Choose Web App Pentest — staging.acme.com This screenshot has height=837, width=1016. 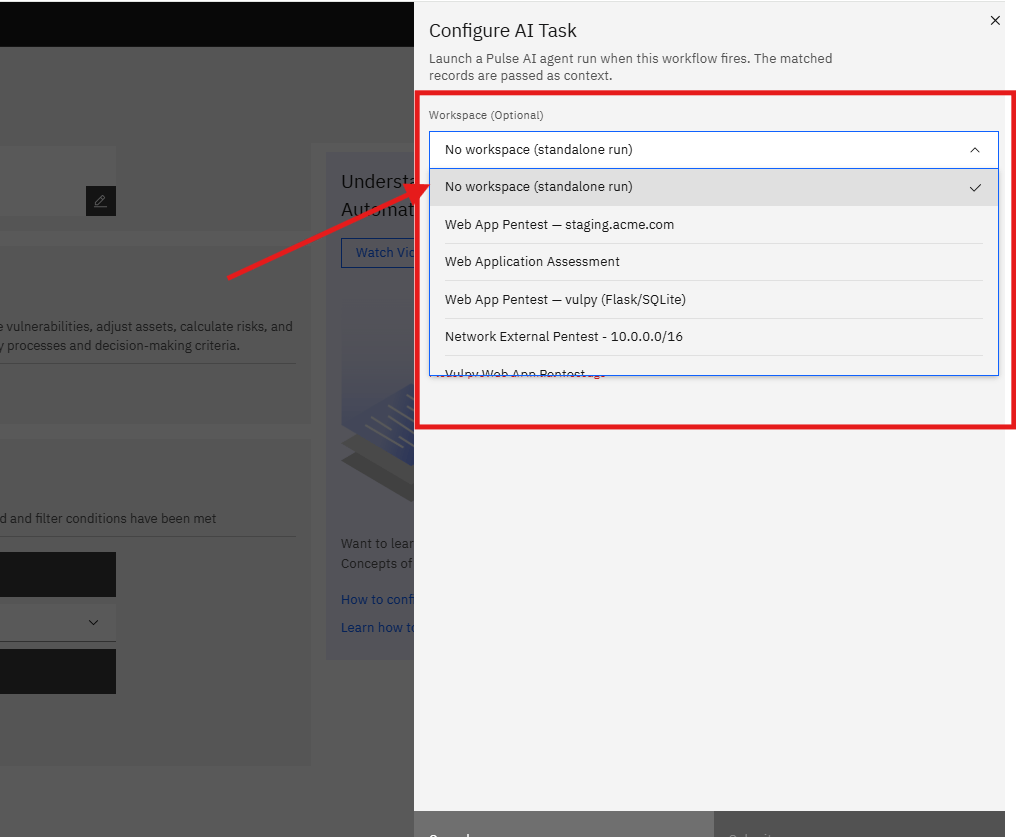(713, 225)
